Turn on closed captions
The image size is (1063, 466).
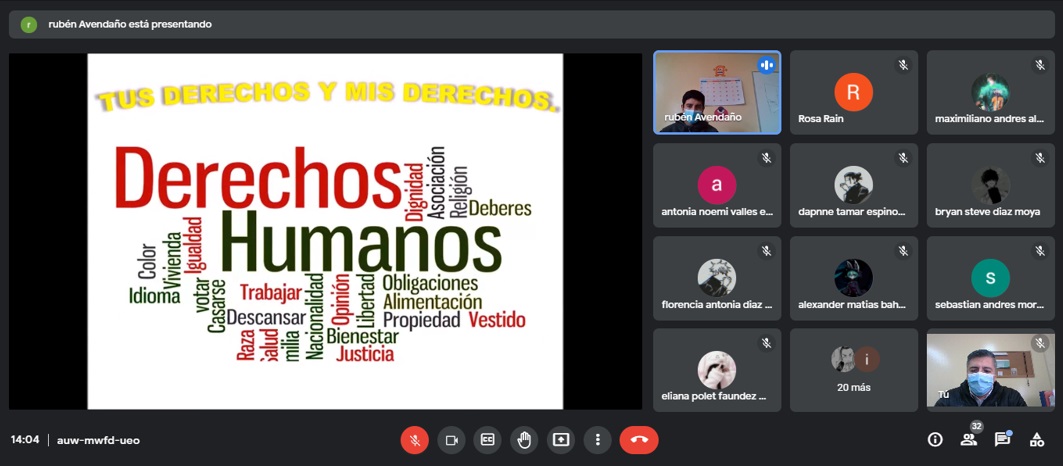(x=488, y=440)
